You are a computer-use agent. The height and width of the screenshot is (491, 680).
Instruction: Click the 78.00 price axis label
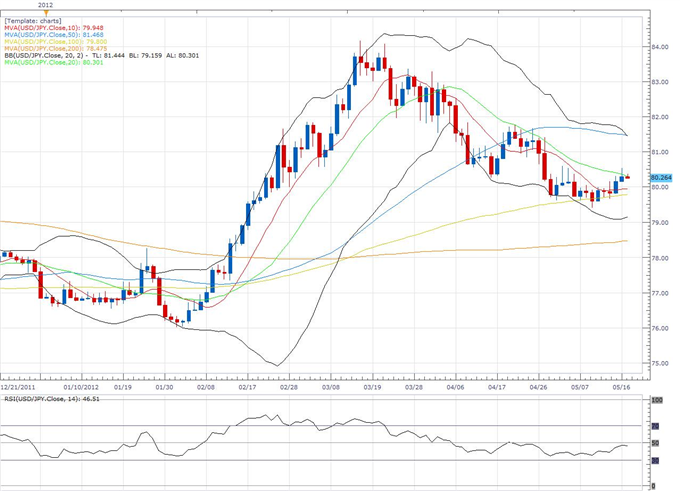point(660,258)
